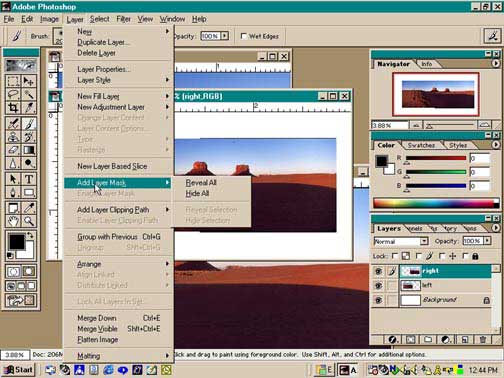
Task: Pick a color from the spectrum bar
Action: 436,203
